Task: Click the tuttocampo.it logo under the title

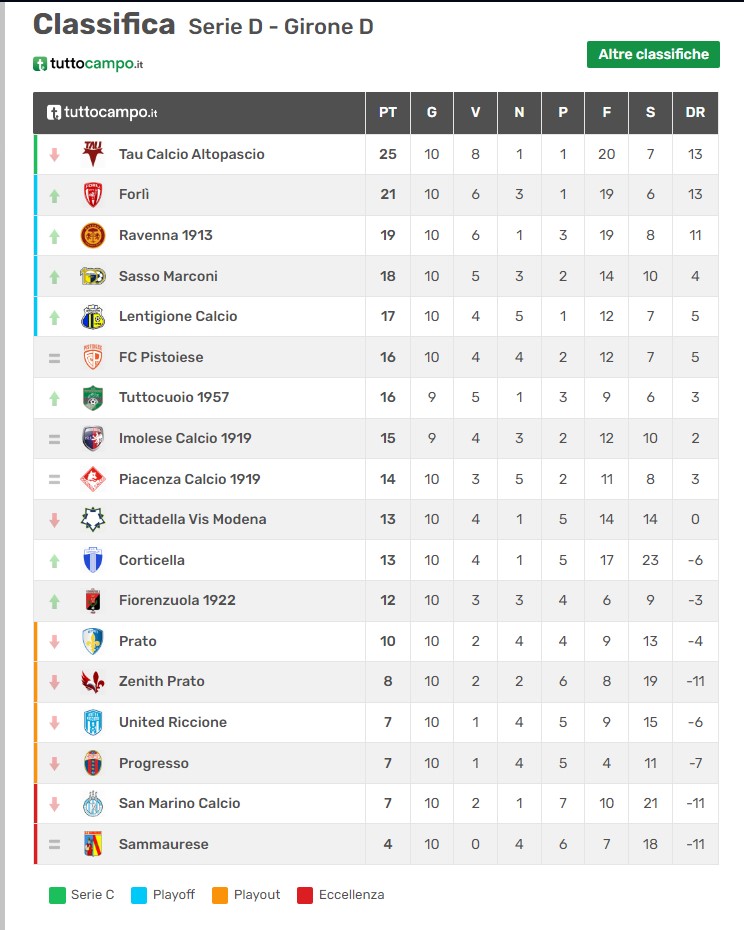Action: coord(88,63)
